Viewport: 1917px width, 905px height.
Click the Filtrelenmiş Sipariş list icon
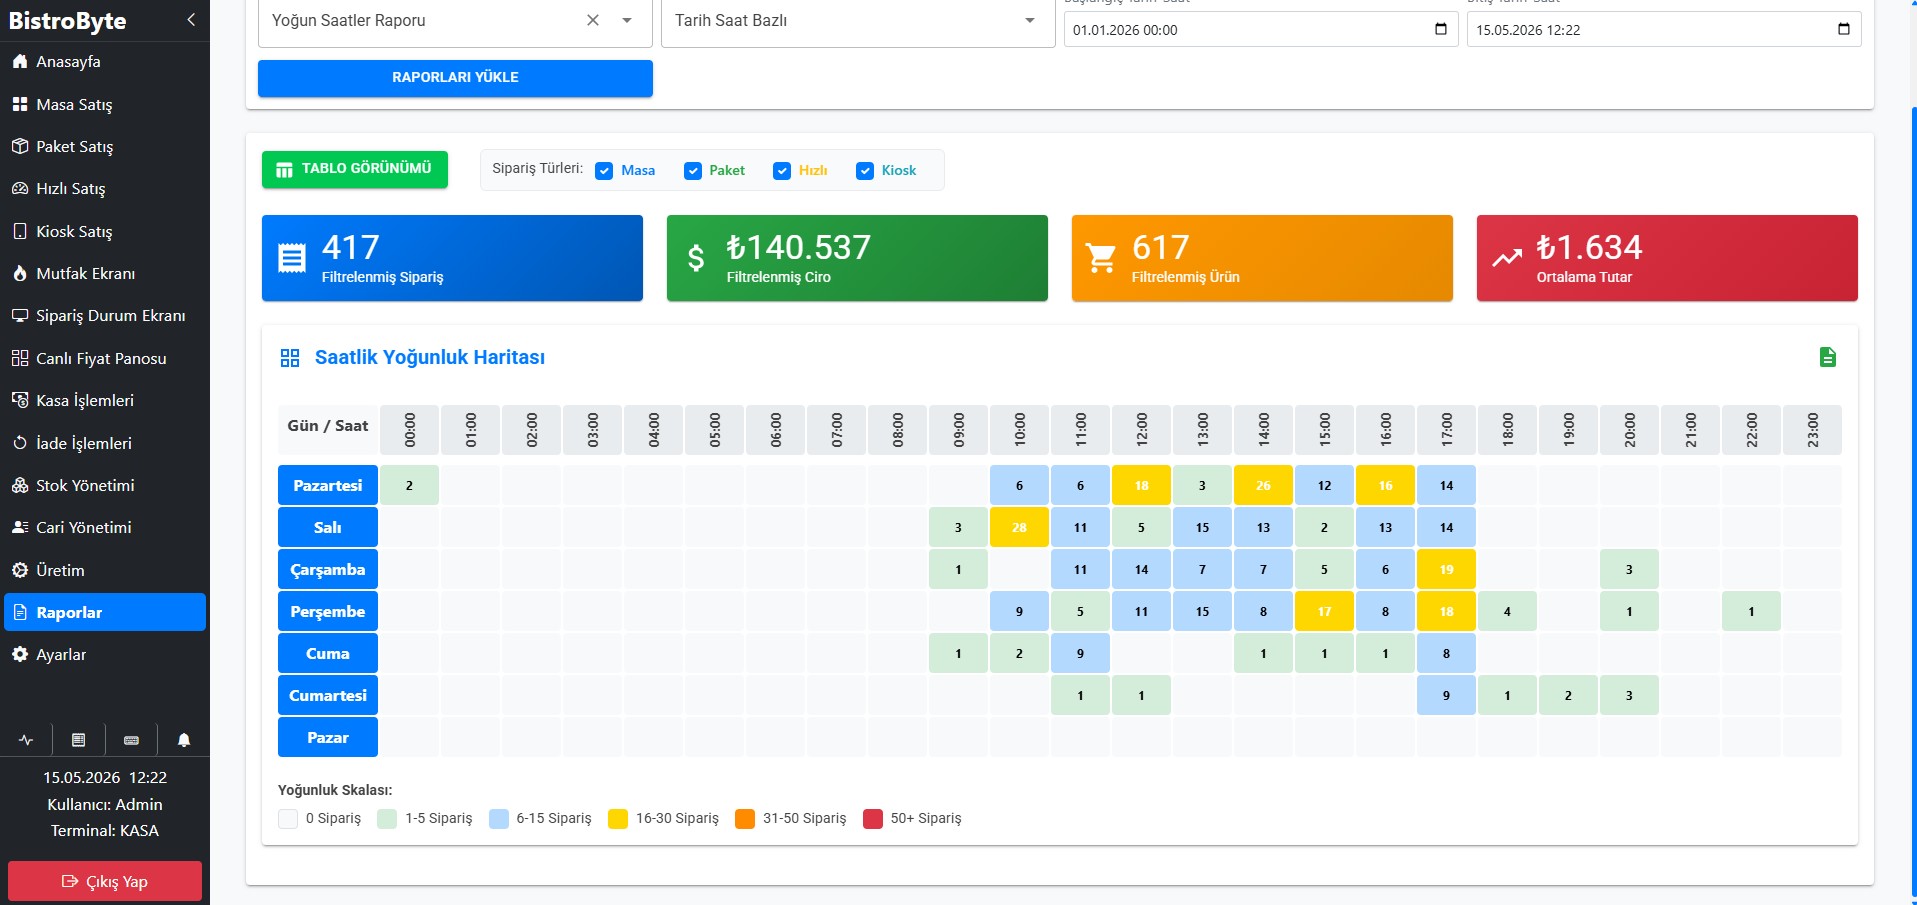coord(292,258)
